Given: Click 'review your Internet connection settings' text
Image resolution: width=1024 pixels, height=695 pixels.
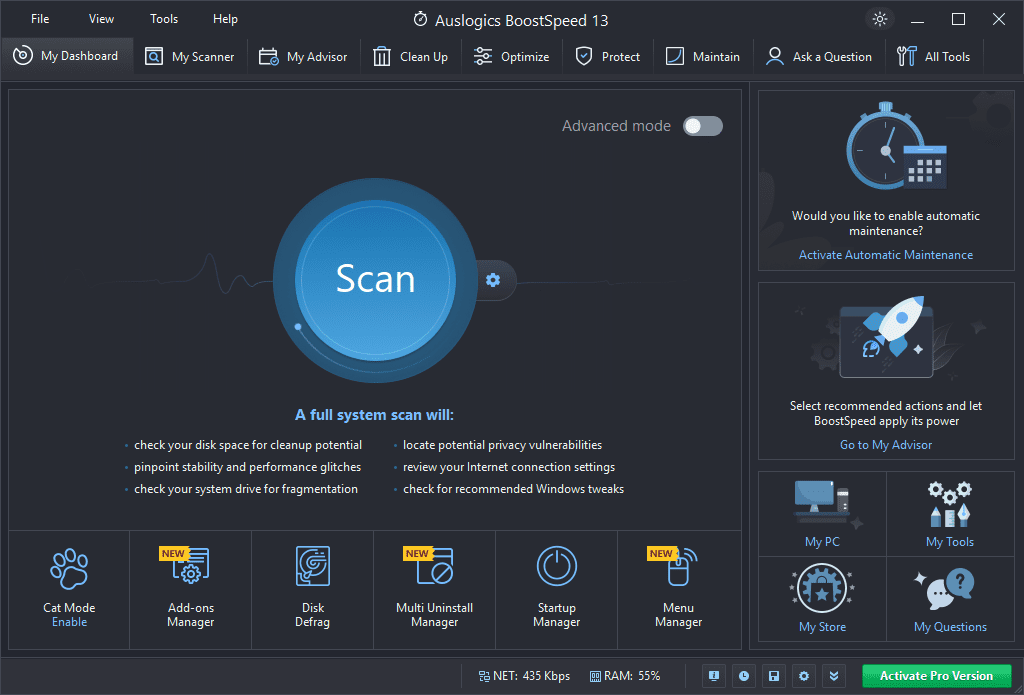Looking at the screenshot, I should coord(509,467).
